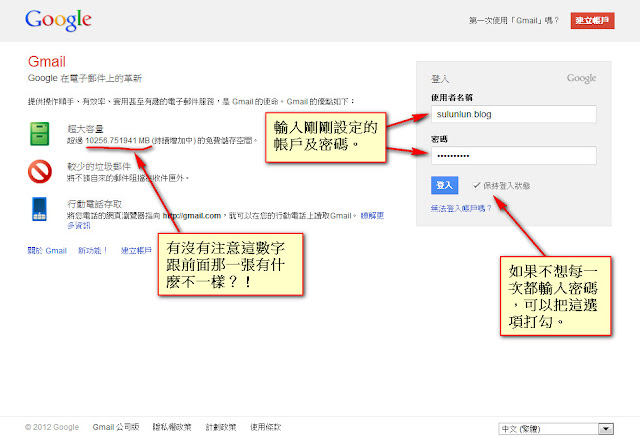Open the 使用條款 terms of use footer link
Screen dimensions: 640x437
[266, 427]
